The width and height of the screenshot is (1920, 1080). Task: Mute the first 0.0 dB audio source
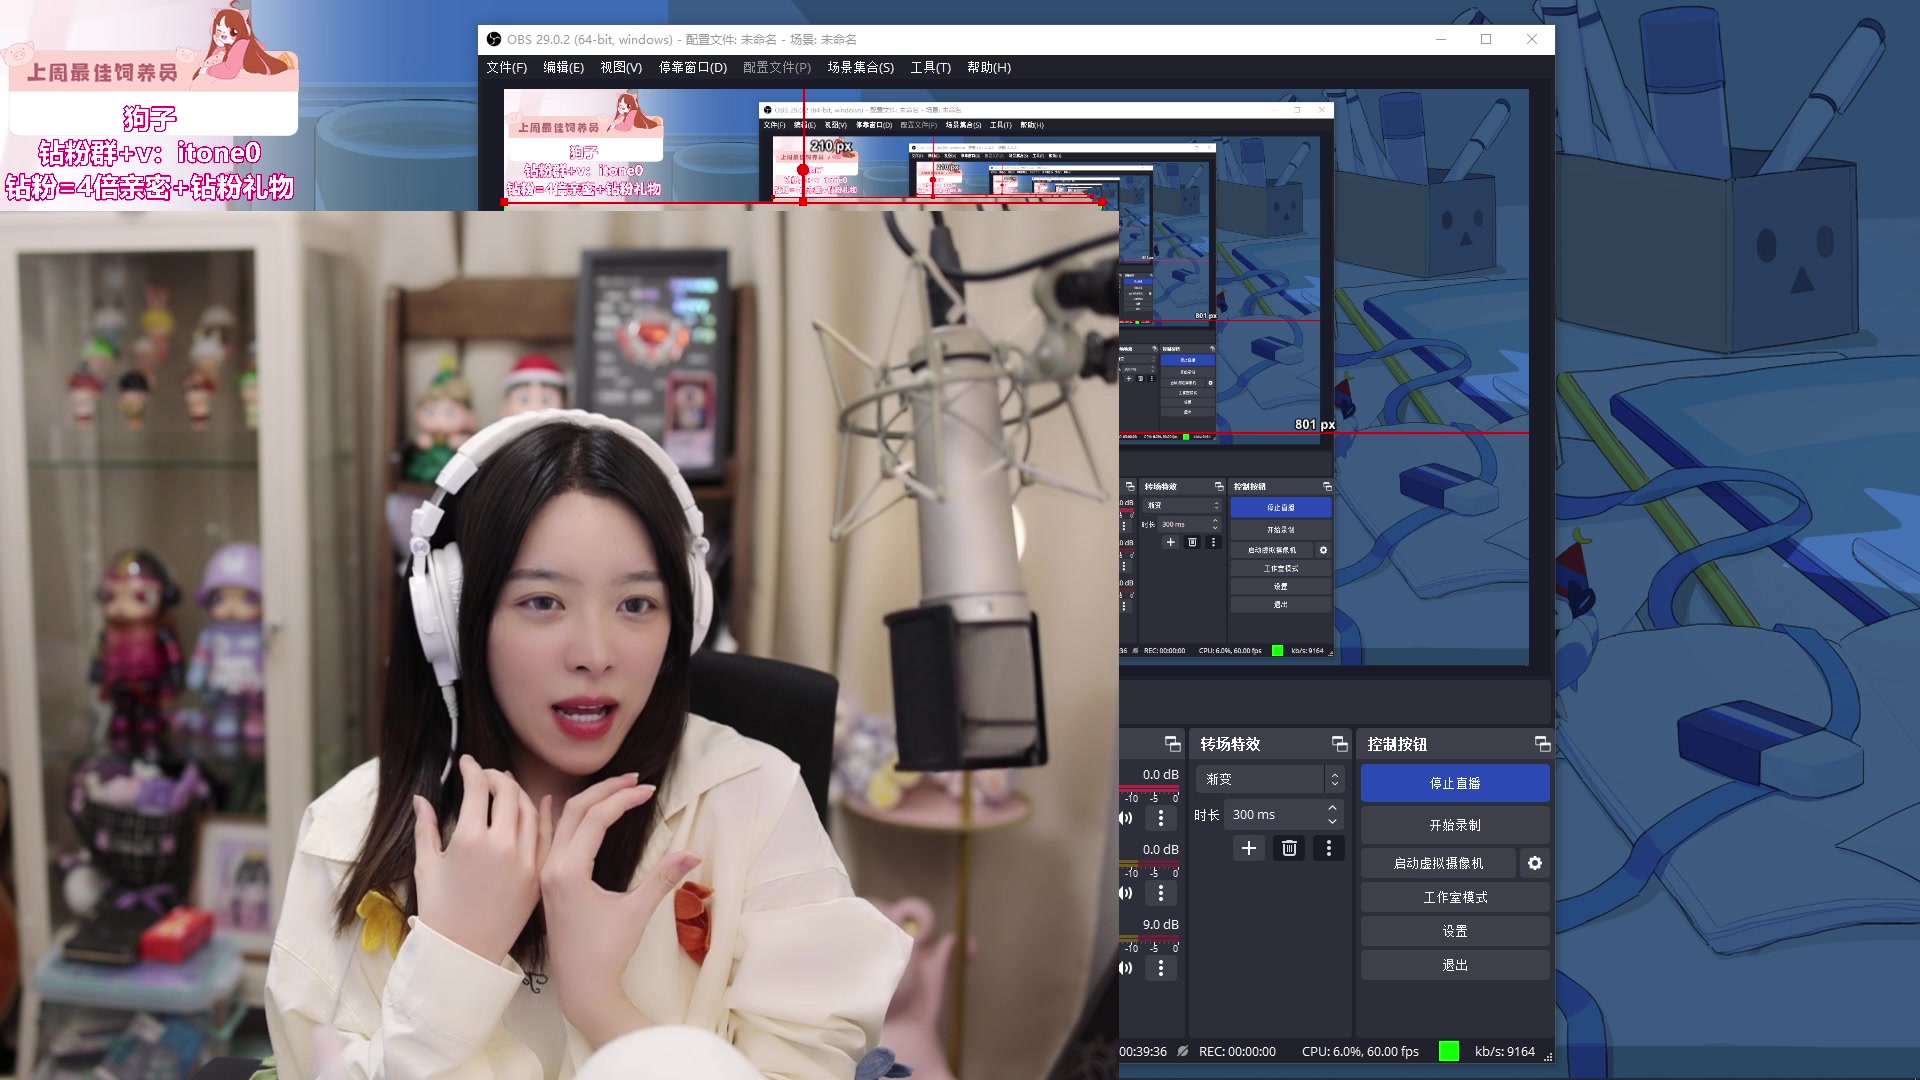coord(1126,818)
